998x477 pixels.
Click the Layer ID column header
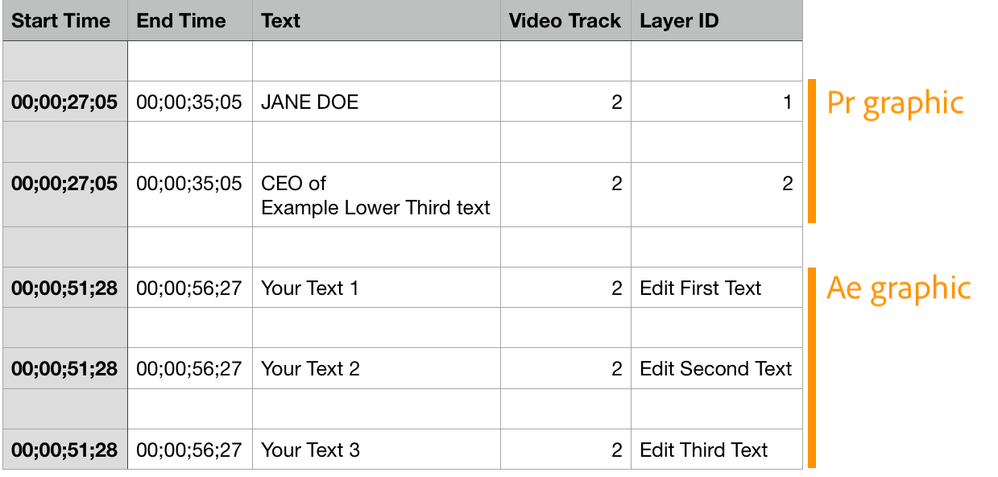tap(679, 20)
